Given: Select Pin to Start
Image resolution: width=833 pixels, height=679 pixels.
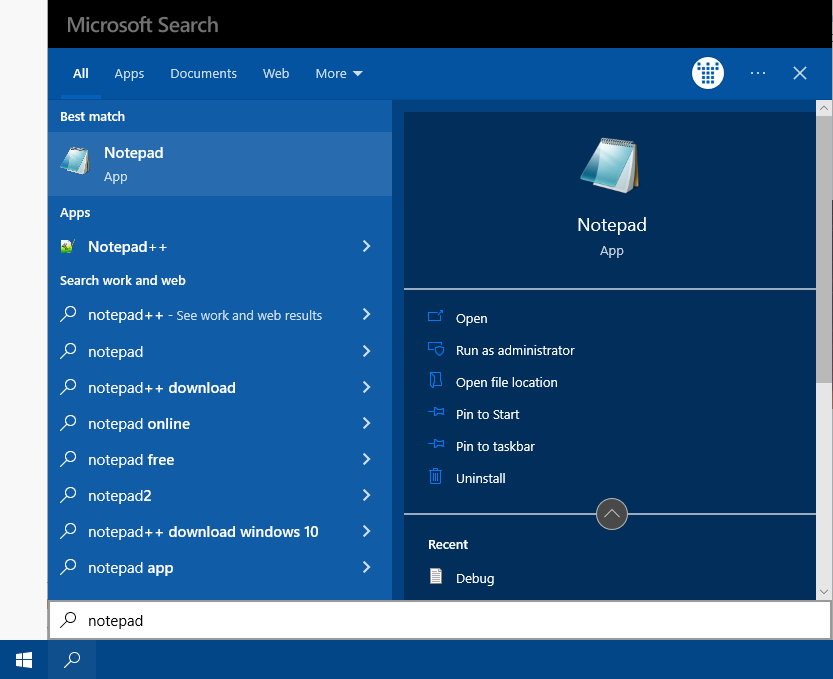Looking at the screenshot, I should click(487, 414).
